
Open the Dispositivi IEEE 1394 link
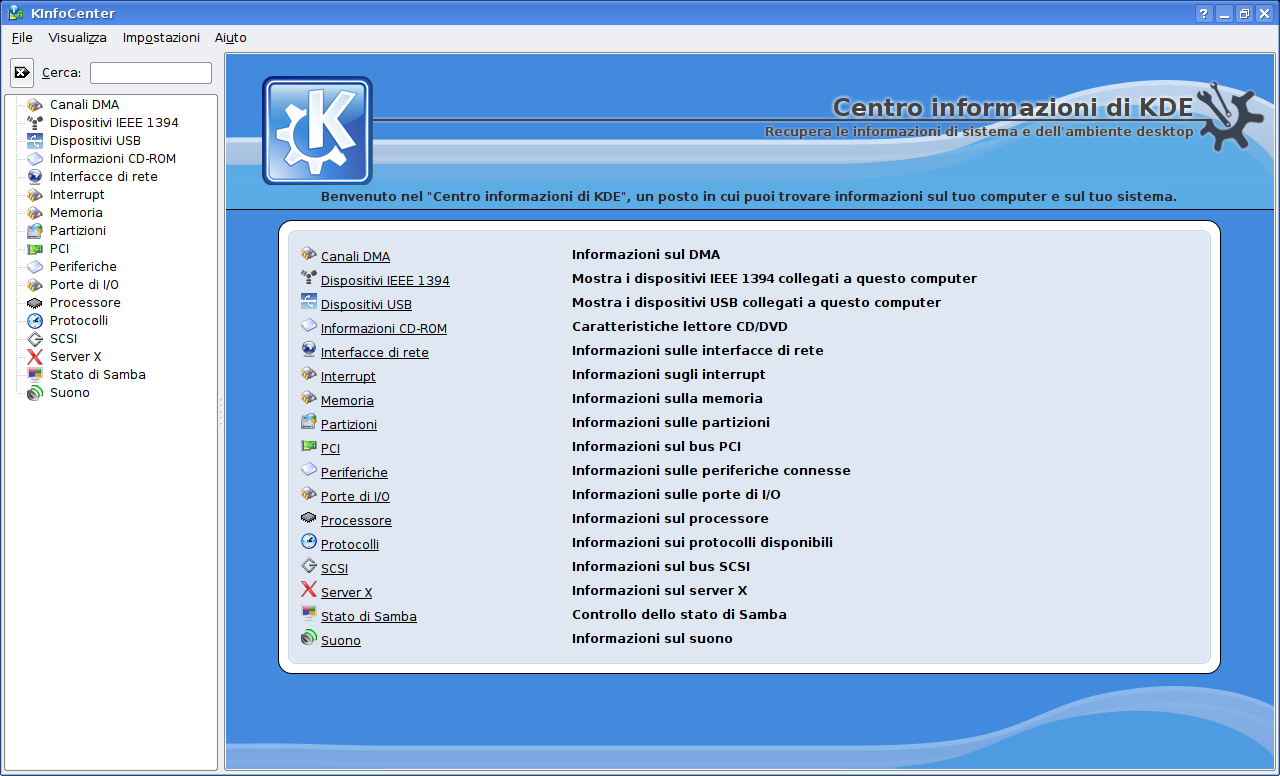[385, 281]
